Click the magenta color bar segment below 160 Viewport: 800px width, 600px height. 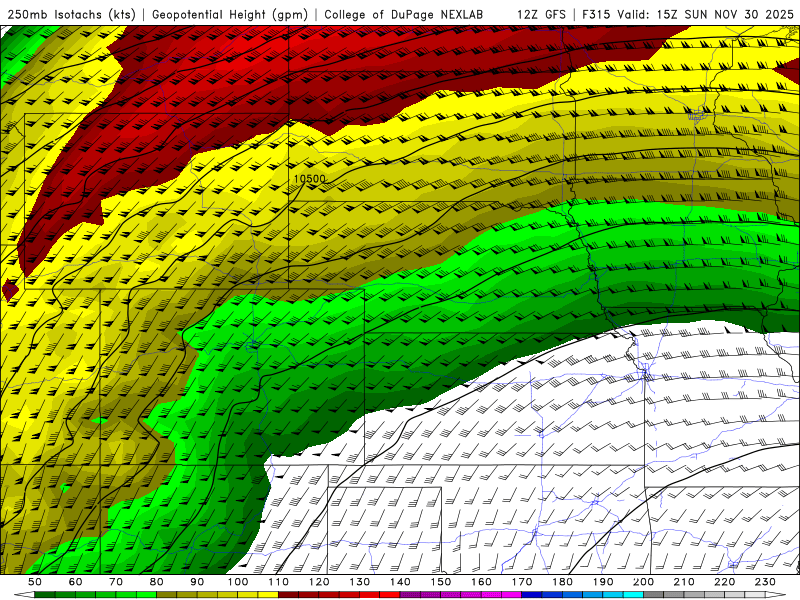(492, 595)
